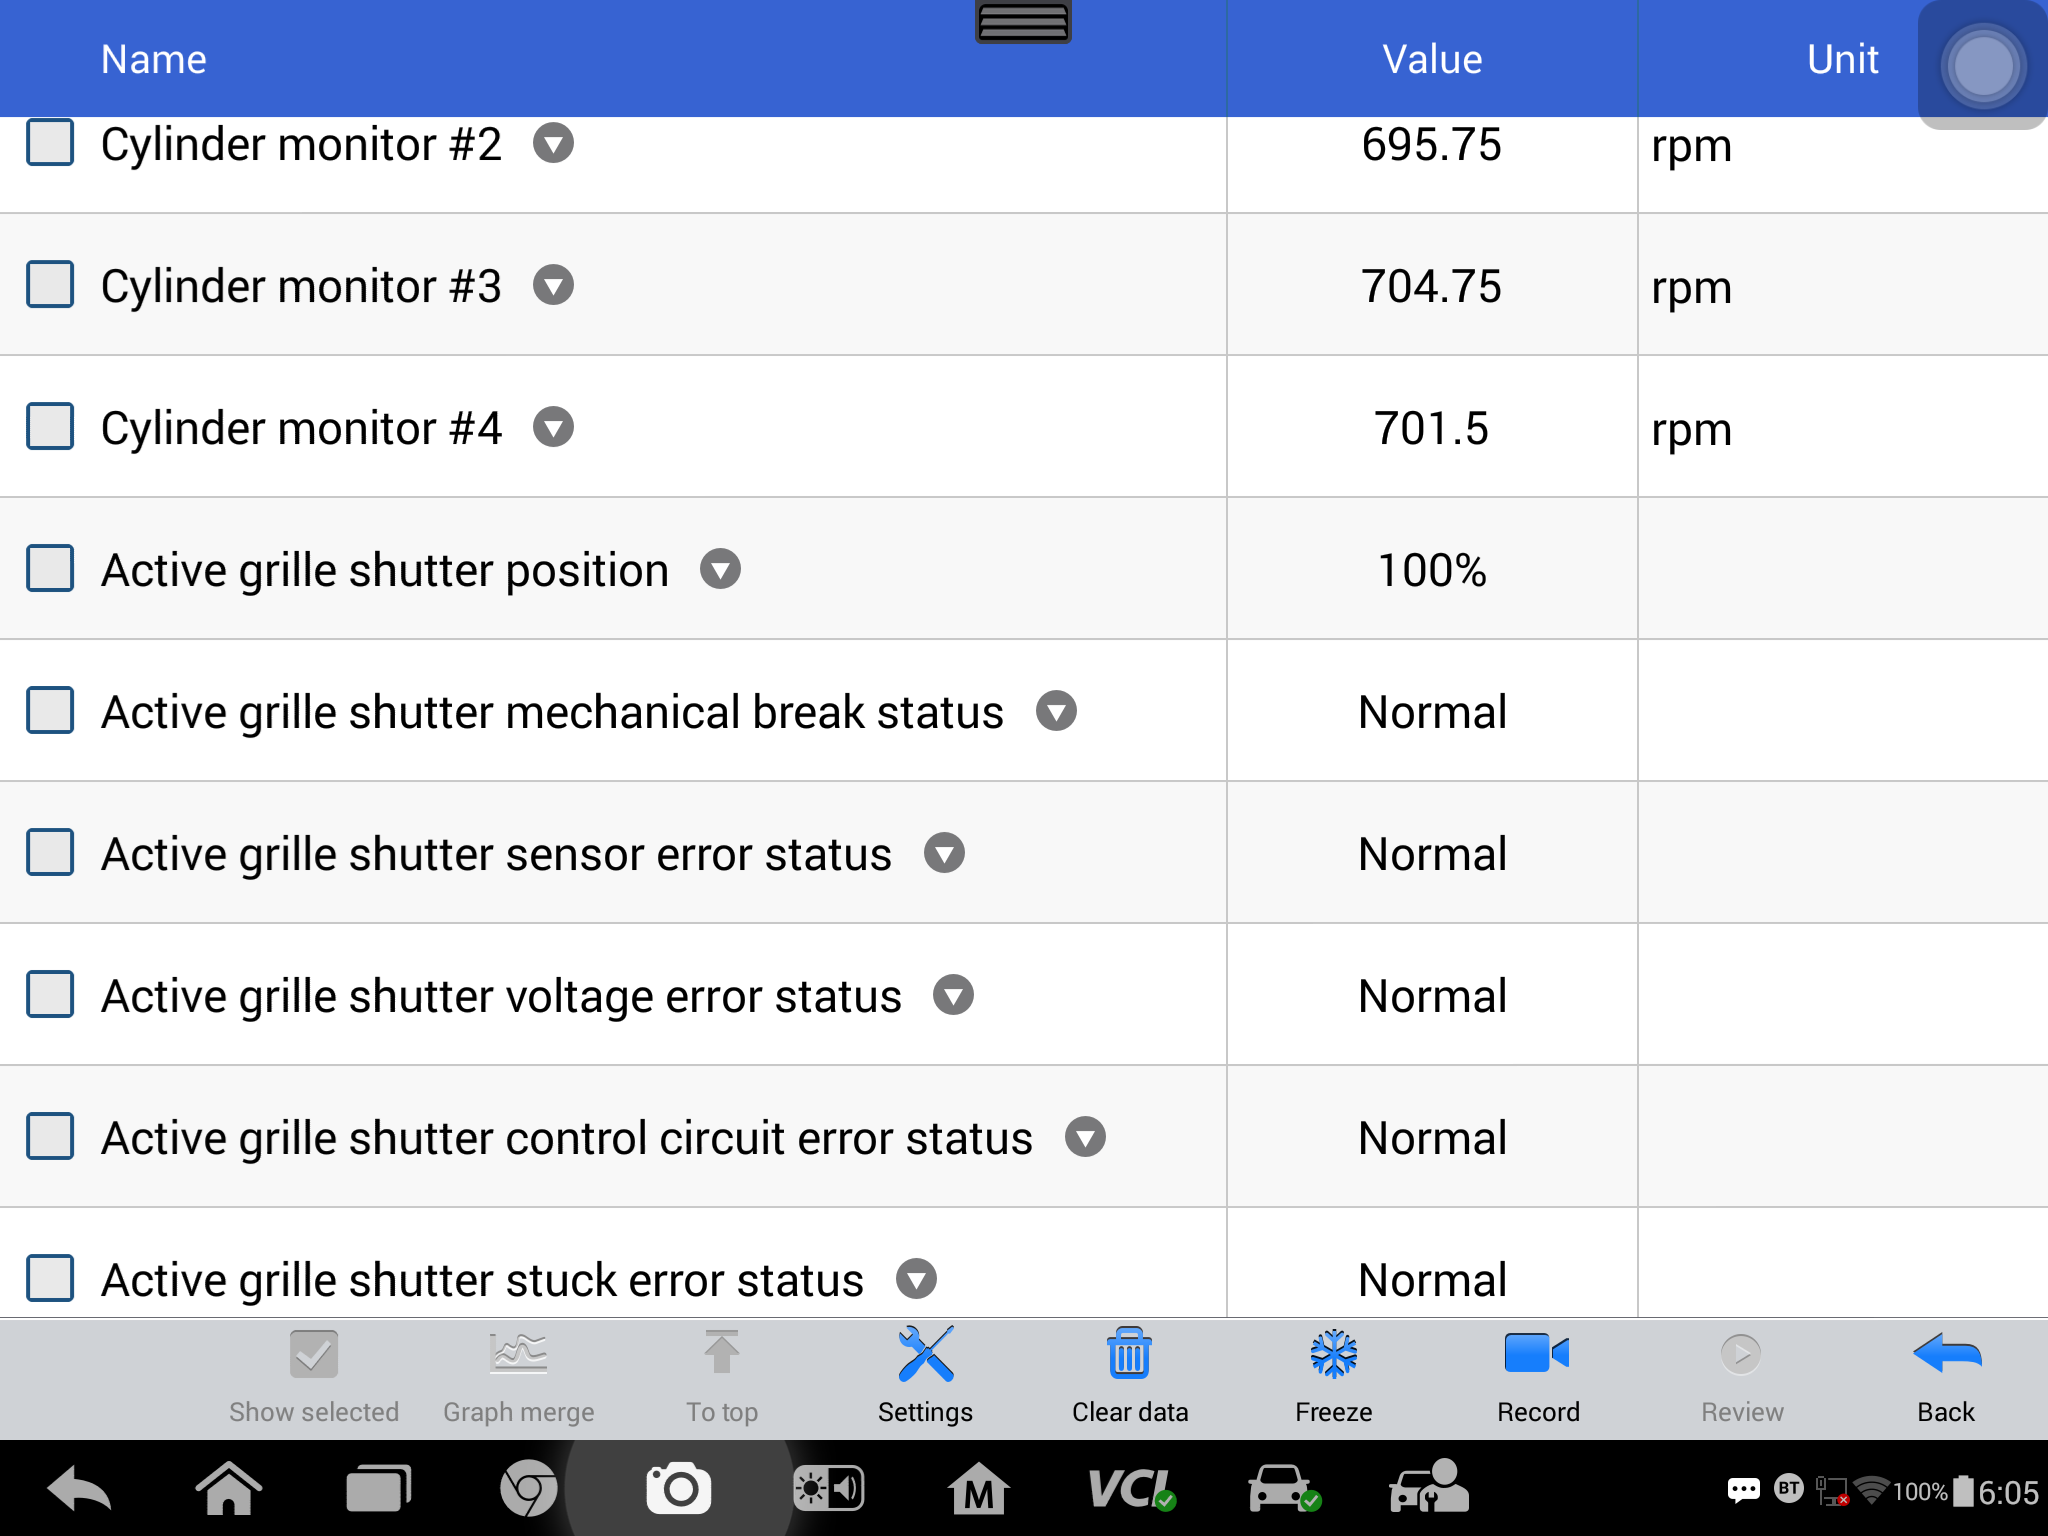Expand Active grille shutter control circuit error dropdown
The height and width of the screenshot is (1536, 2048).
[x=1085, y=1138]
